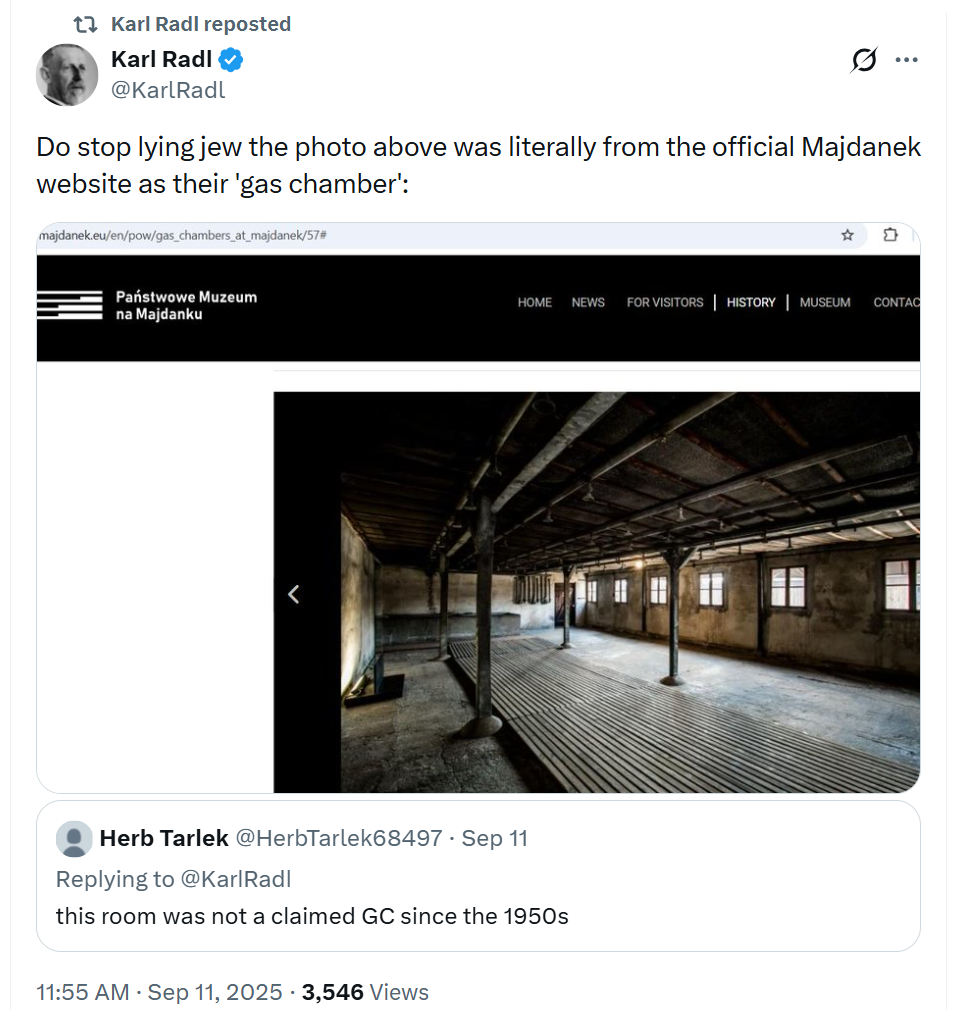This screenshot has height=1034, width=968.
Task: Select the HOME nav item
Action: coord(535,302)
